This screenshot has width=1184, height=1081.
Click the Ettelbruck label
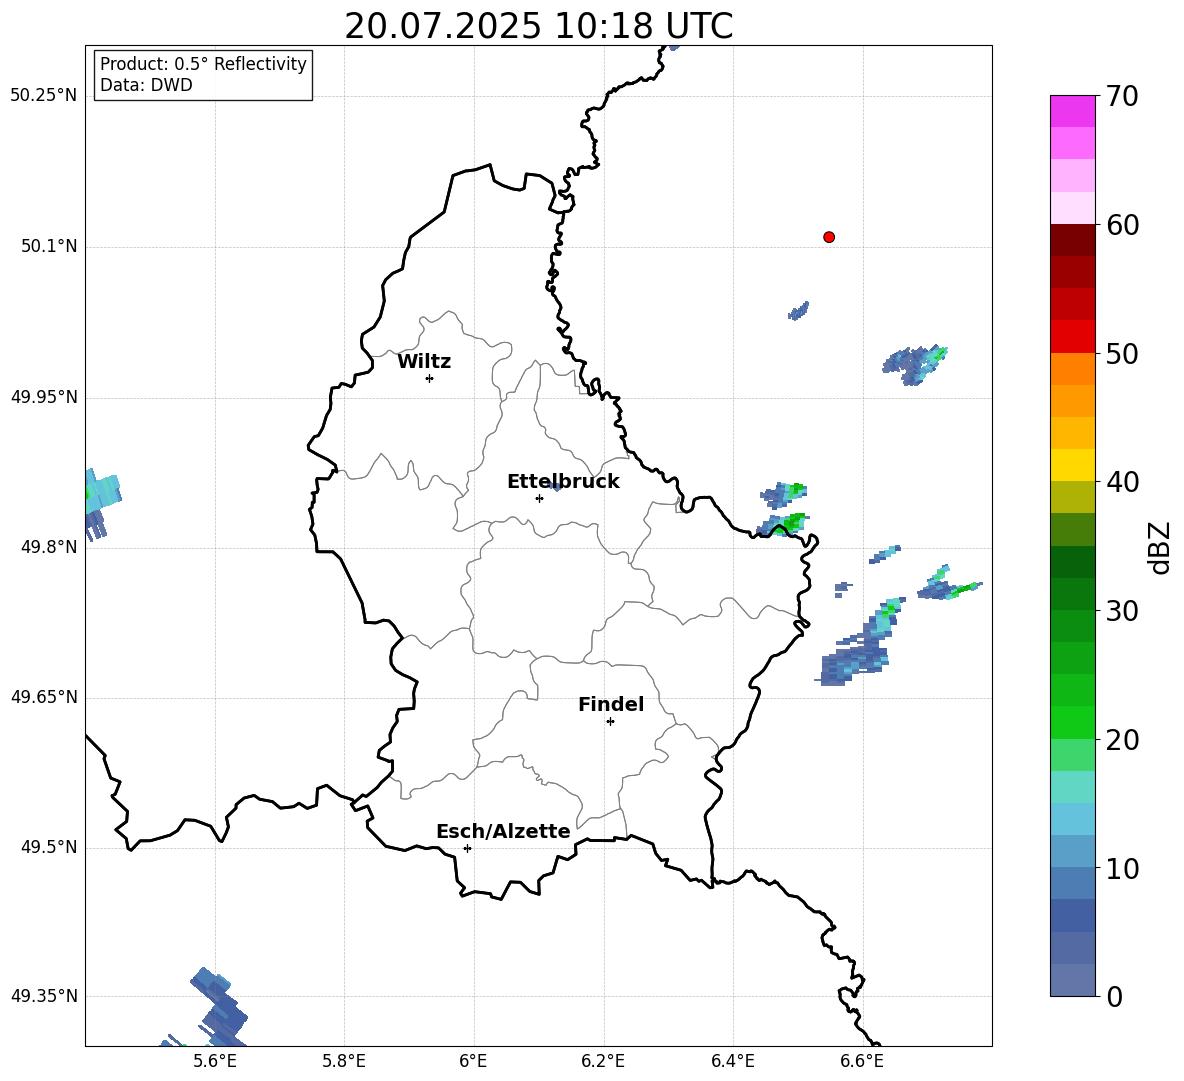(x=563, y=482)
